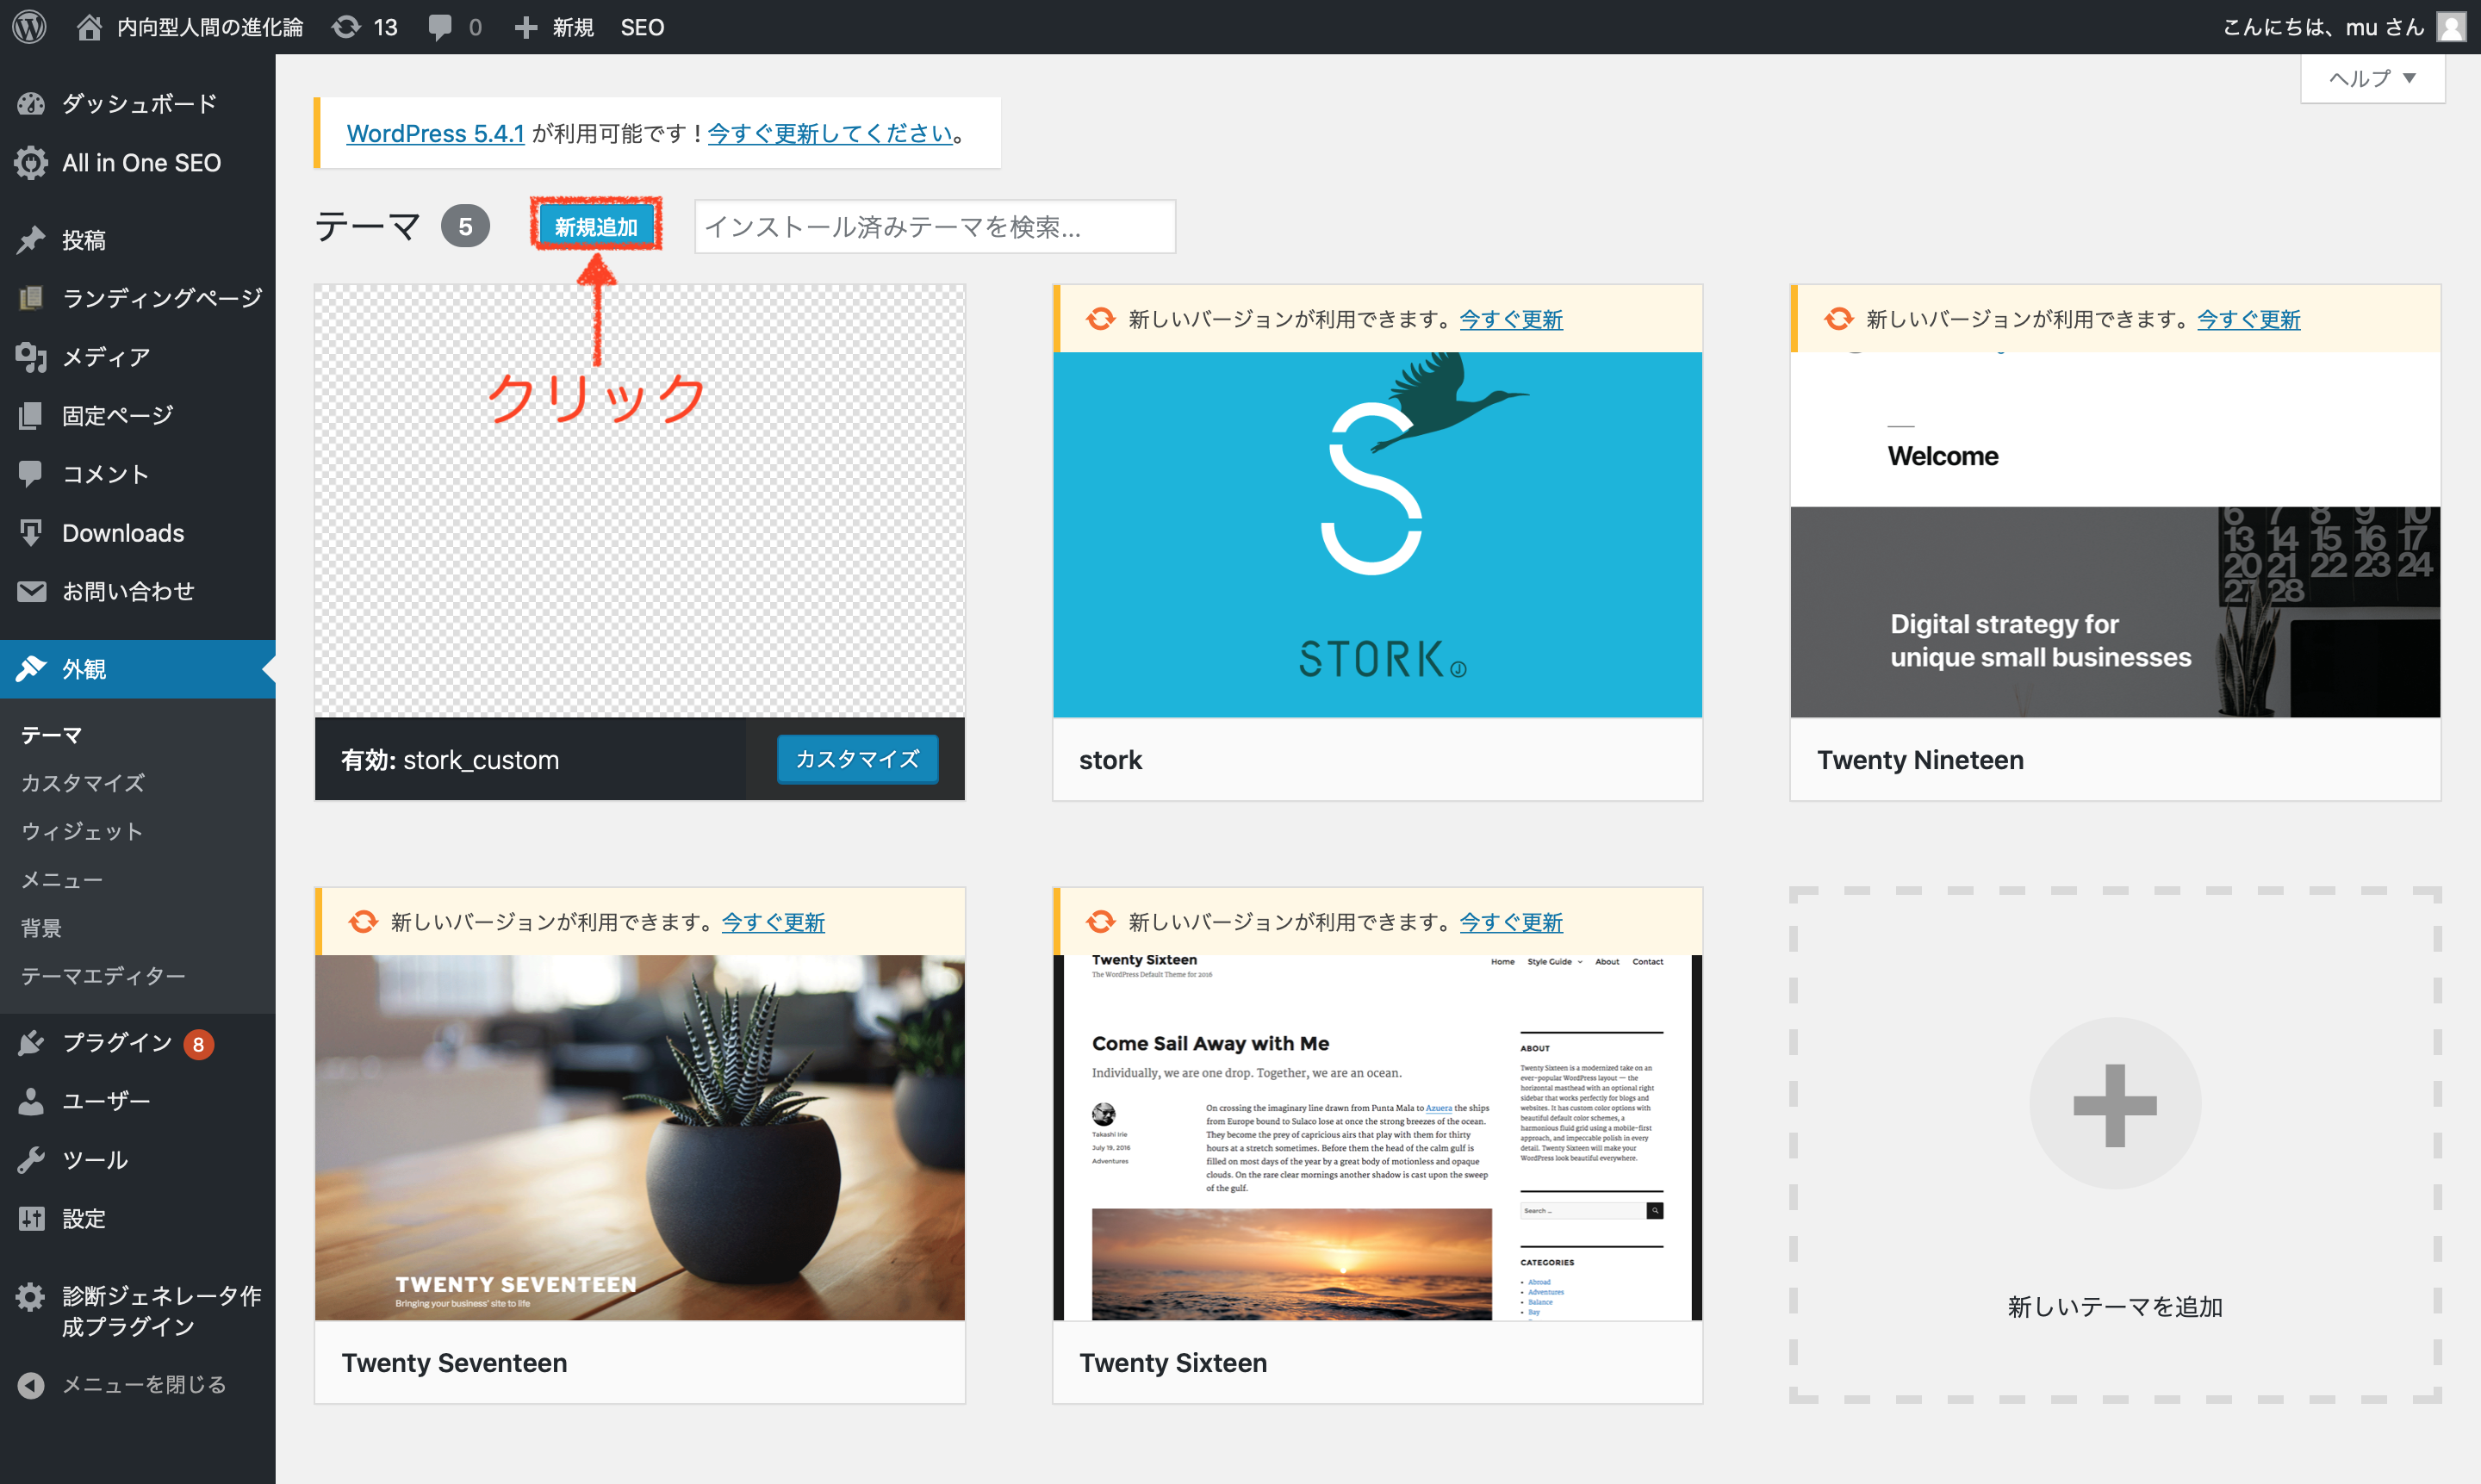
Task: Click こんにちは、mu さん account greeting
Action: 2323,27
